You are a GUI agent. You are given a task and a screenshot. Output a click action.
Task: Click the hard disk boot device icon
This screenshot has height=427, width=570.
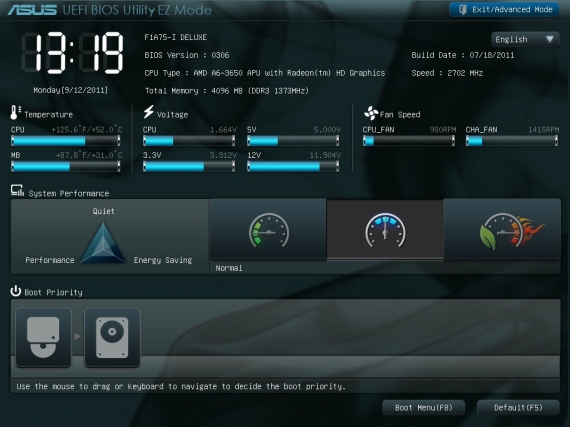(x=112, y=337)
